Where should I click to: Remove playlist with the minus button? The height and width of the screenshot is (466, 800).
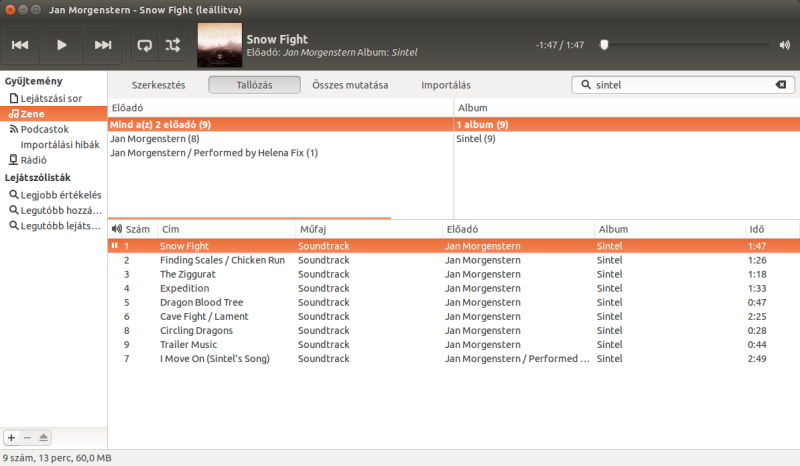pyautogui.click(x=28, y=437)
